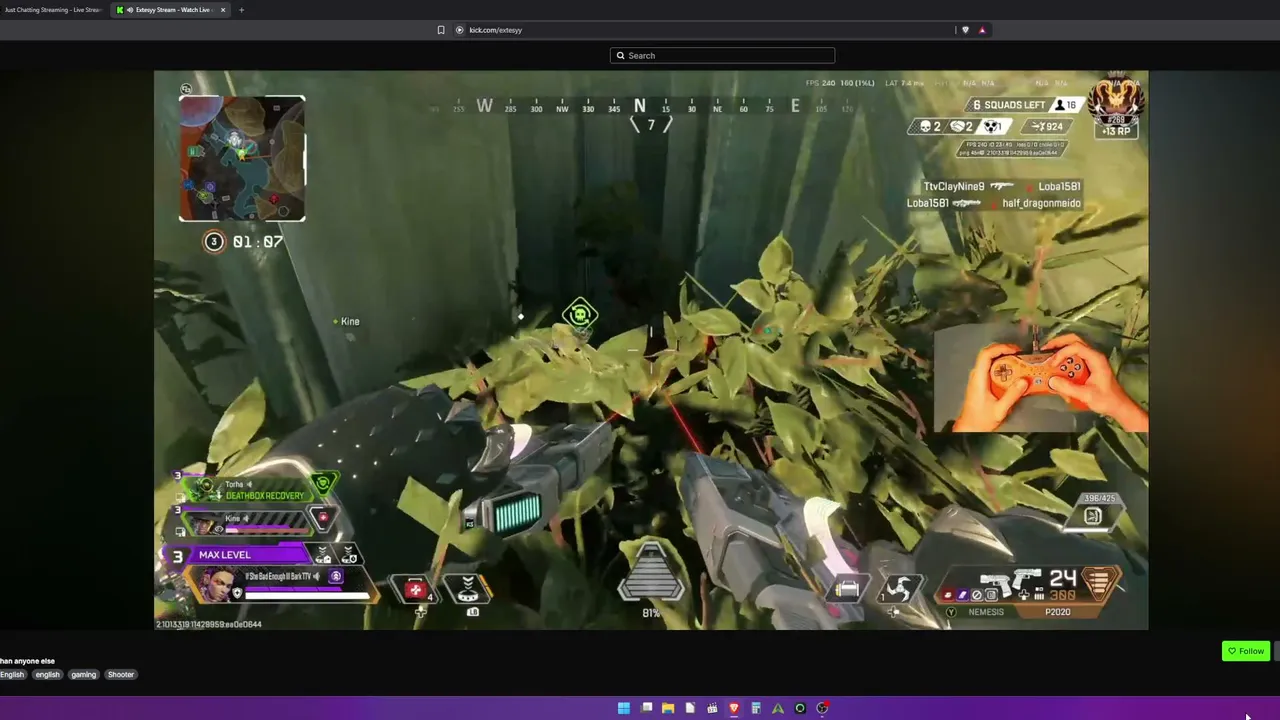The height and width of the screenshot is (720, 1280).
Task: Click the compass N heading marker
Action: (x=640, y=105)
